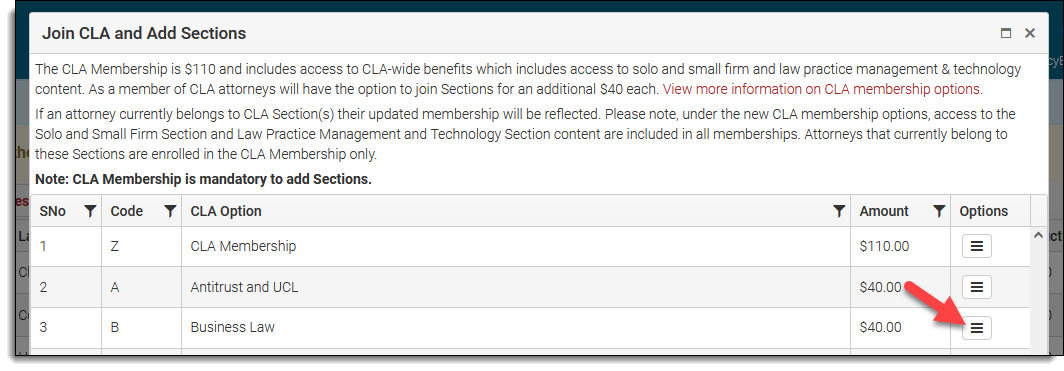Select the CLA Membership row cell
This screenshot has width=1064, height=371.
(x=516, y=246)
